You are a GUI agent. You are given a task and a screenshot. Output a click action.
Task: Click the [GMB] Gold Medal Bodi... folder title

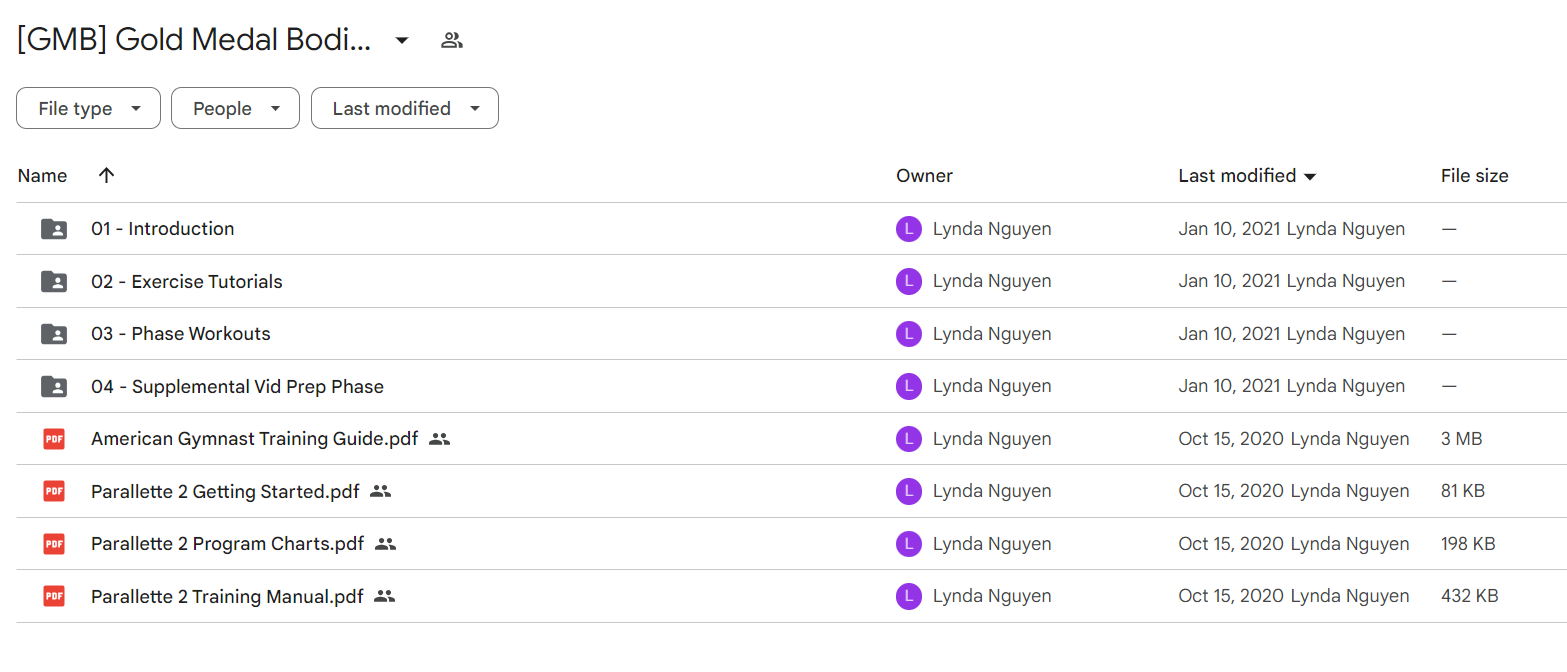click(x=194, y=41)
